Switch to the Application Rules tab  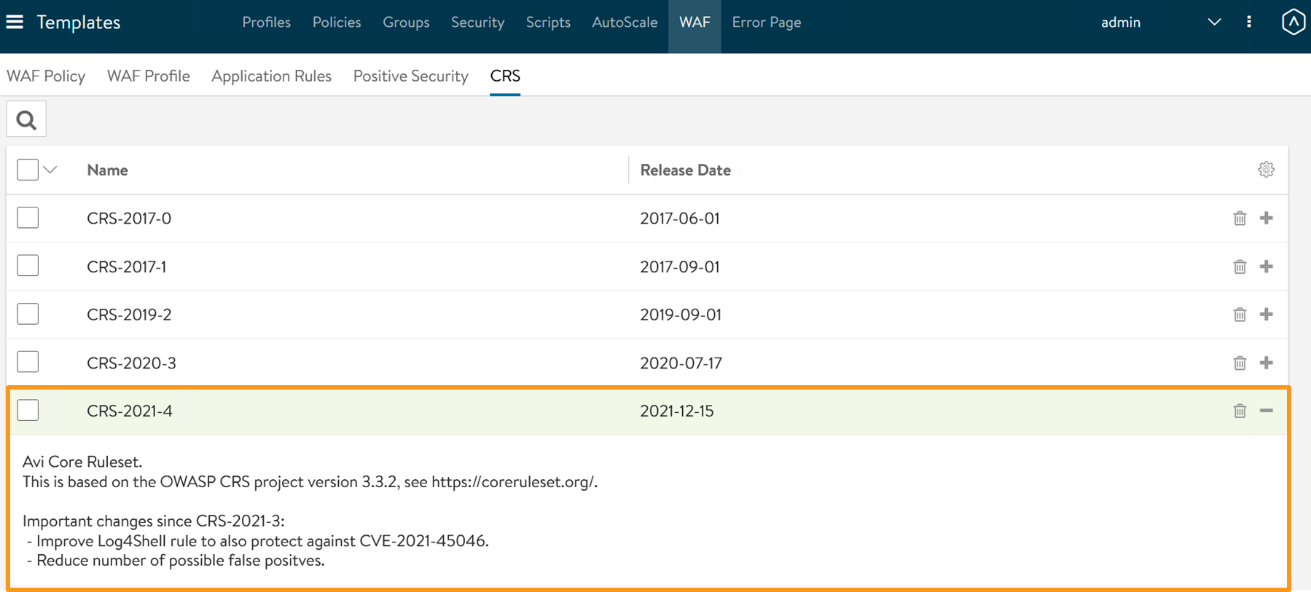click(x=272, y=76)
